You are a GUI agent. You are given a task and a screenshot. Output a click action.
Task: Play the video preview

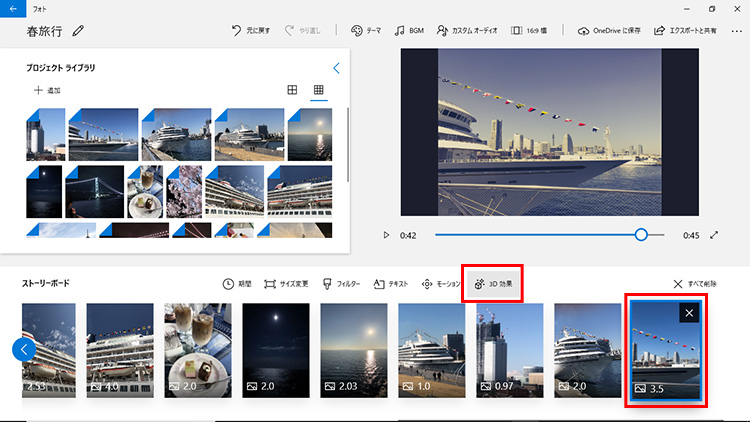pos(386,235)
